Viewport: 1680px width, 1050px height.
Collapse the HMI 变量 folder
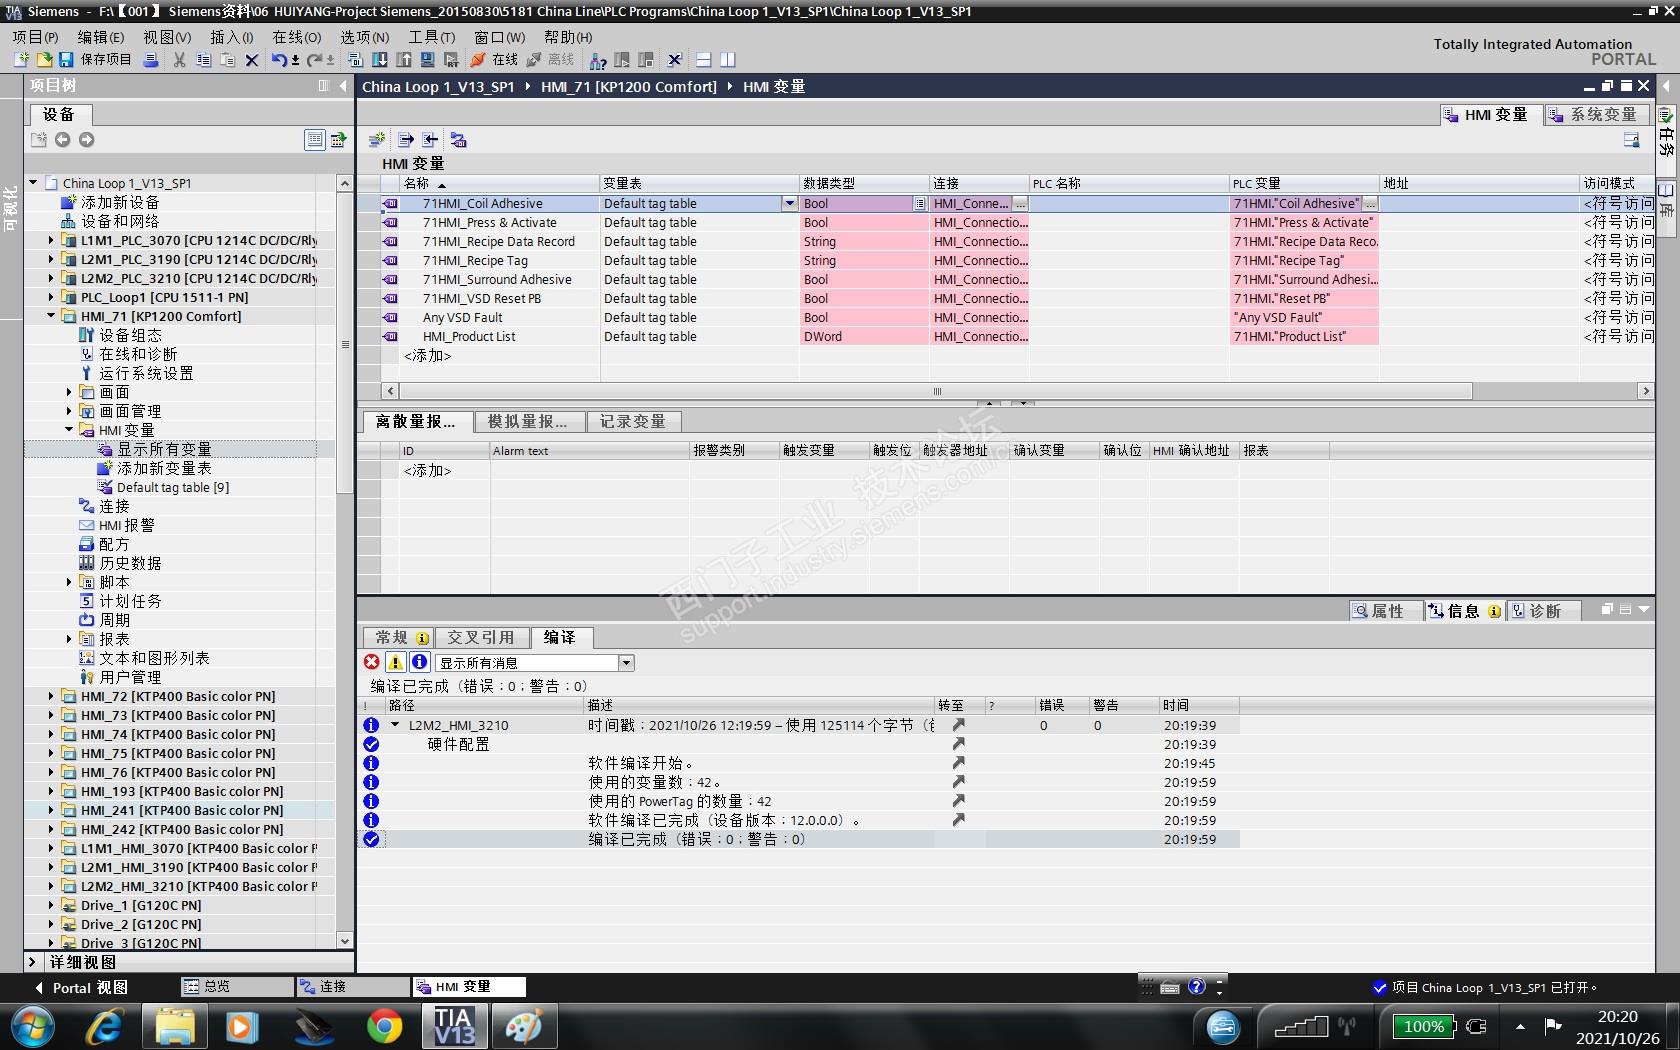tap(69, 430)
